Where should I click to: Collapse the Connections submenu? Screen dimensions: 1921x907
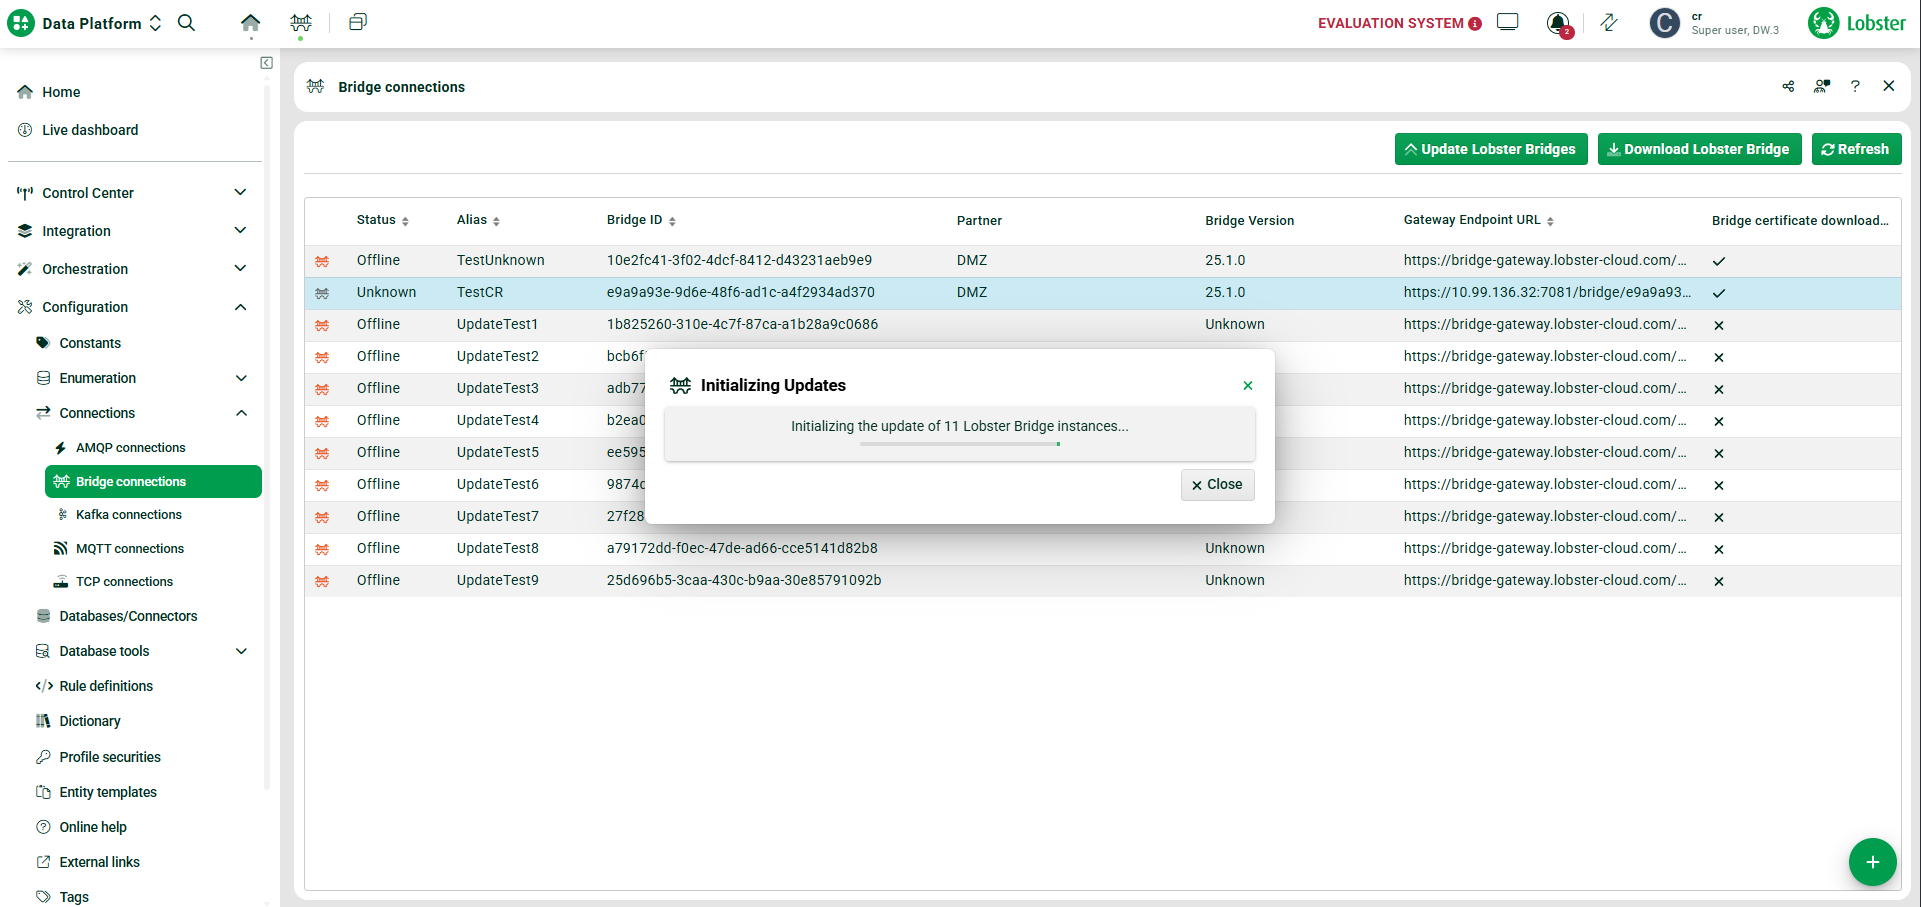[241, 413]
